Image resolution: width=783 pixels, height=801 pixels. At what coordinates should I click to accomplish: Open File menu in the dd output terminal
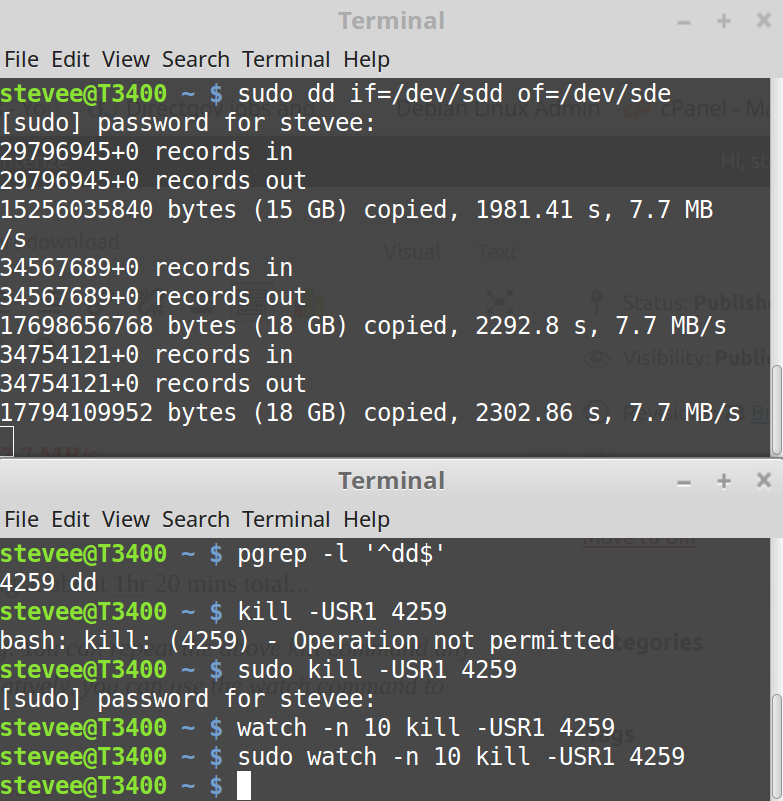pyautogui.click(x=21, y=59)
